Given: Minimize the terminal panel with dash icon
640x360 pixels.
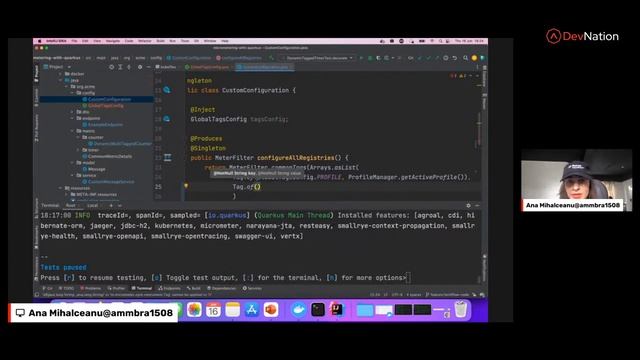Looking at the screenshot, I should pos(477,206).
